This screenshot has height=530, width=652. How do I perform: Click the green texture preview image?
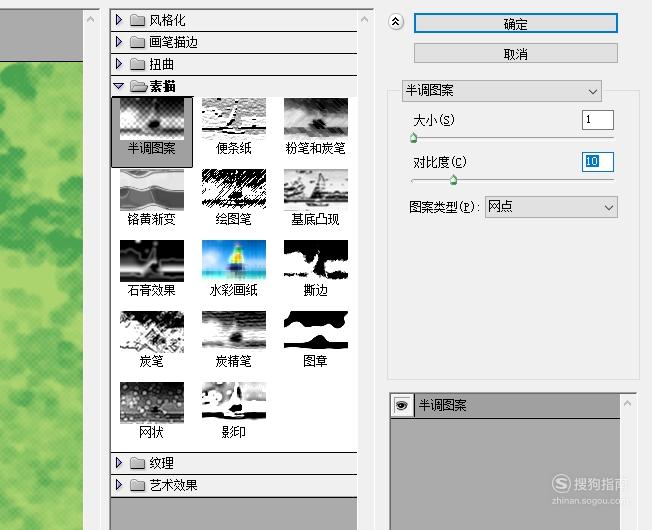click(x=42, y=295)
